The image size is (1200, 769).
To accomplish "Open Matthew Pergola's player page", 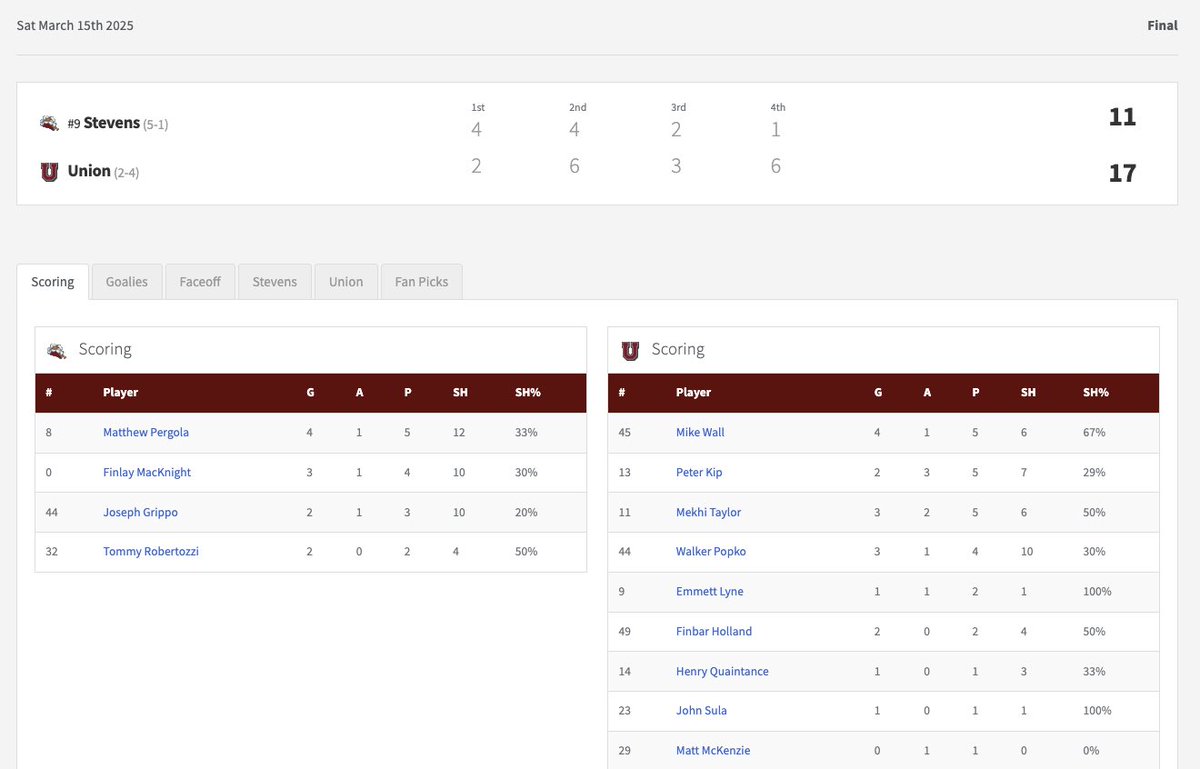I will pyautogui.click(x=146, y=433).
